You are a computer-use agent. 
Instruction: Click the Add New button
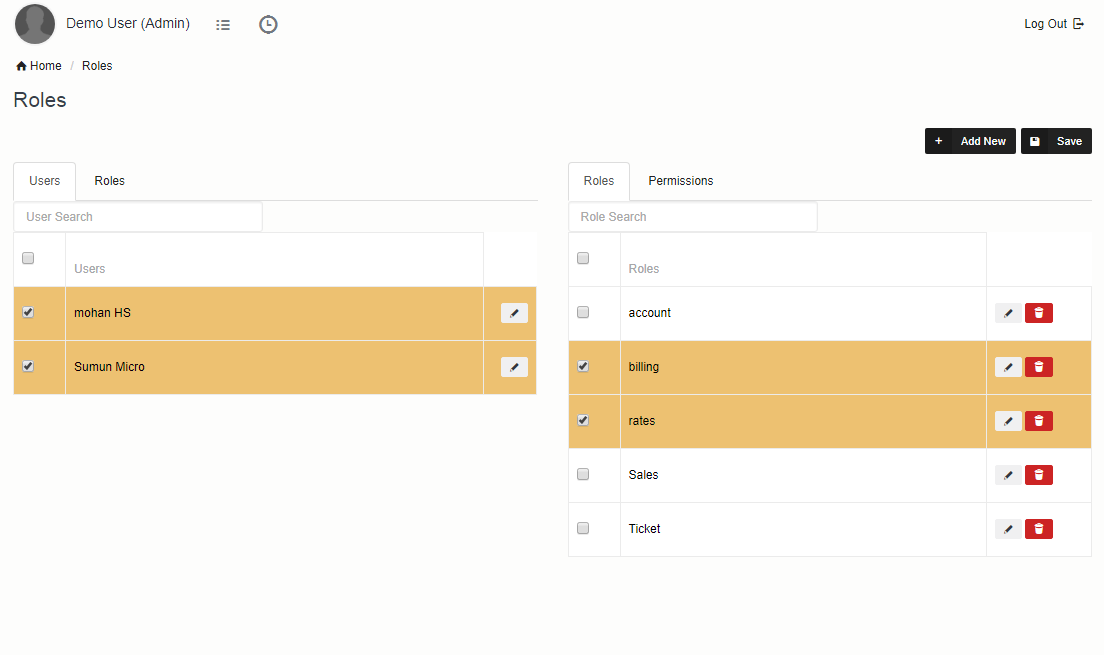pos(970,141)
